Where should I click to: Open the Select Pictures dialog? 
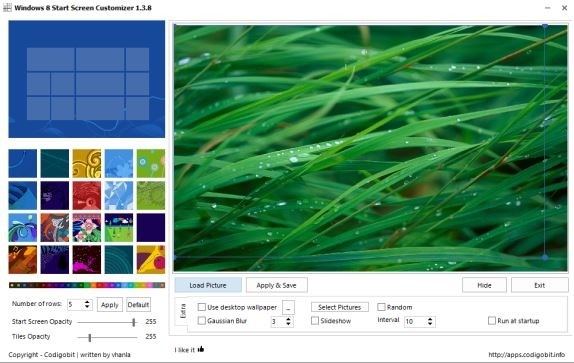coord(340,307)
